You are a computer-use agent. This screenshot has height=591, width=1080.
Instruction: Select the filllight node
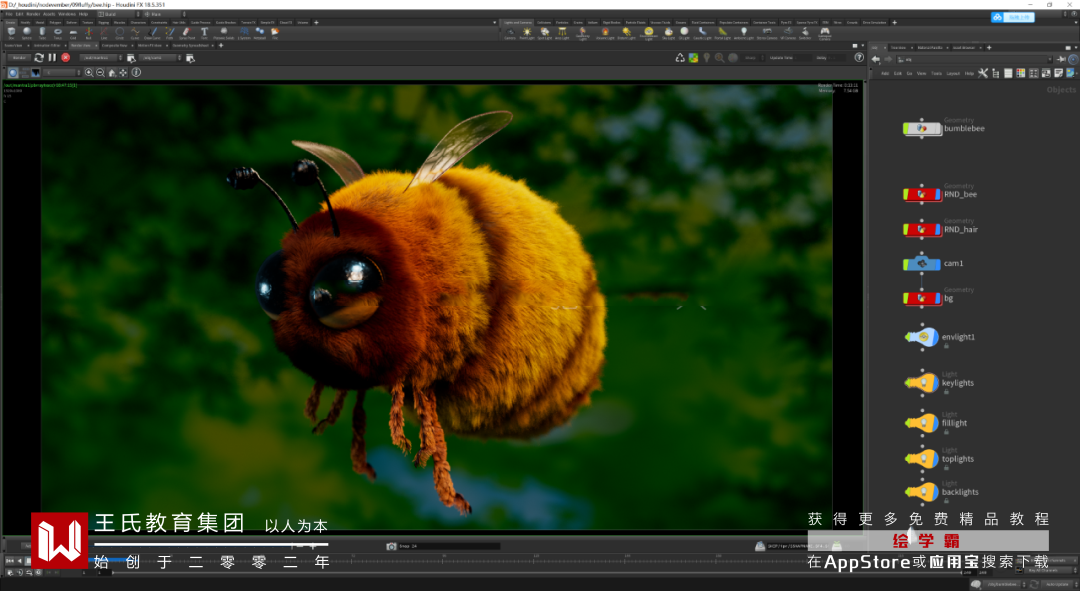[922, 422]
